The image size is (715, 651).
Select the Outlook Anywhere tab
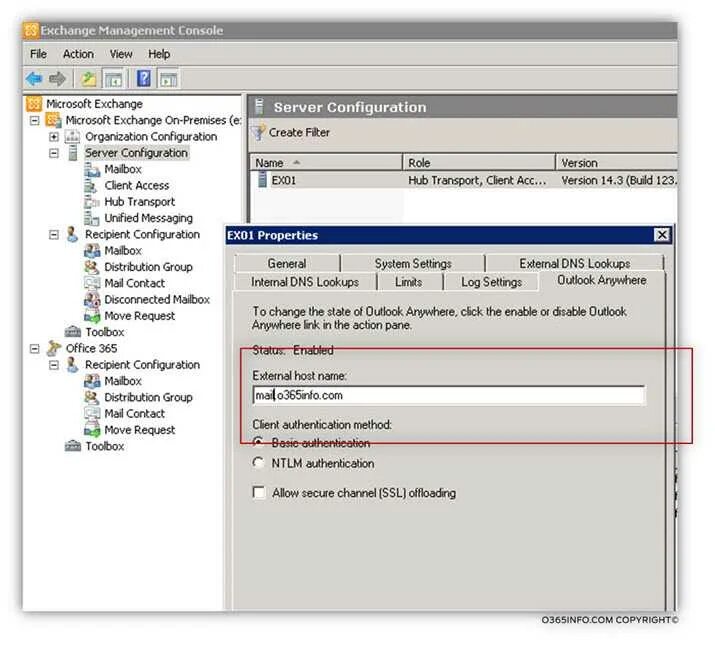pos(601,280)
